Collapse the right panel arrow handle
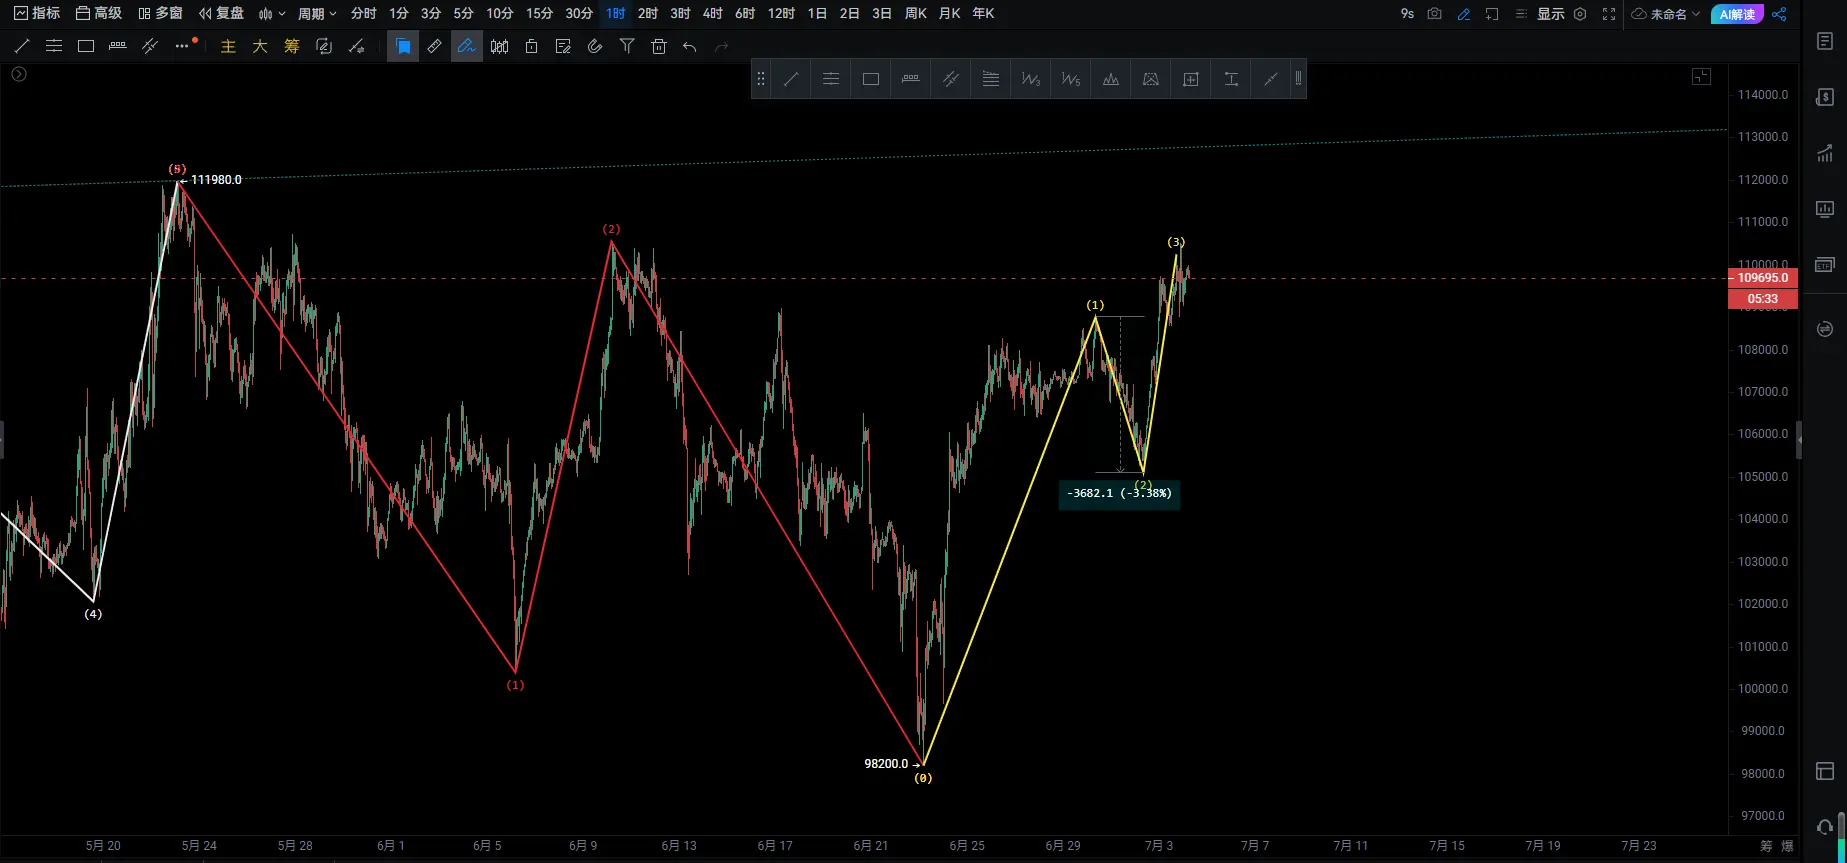The width and height of the screenshot is (1847, 863). coord(1800,440)
